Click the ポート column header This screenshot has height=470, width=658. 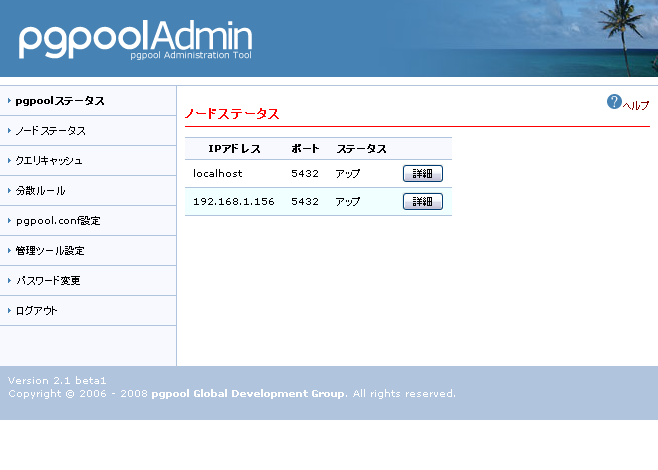(x=305, y=149)
